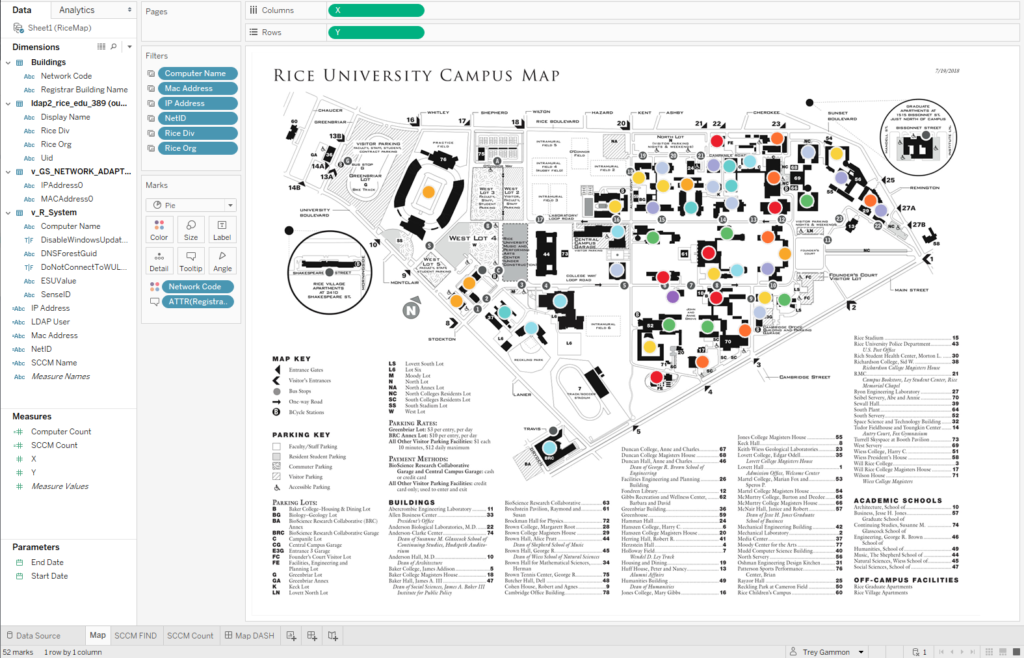Click tooltip icon beside ATTR(Registra.. pill
Screen dimensions: 1024x658
pyautogui.click(x=155, y=302)
